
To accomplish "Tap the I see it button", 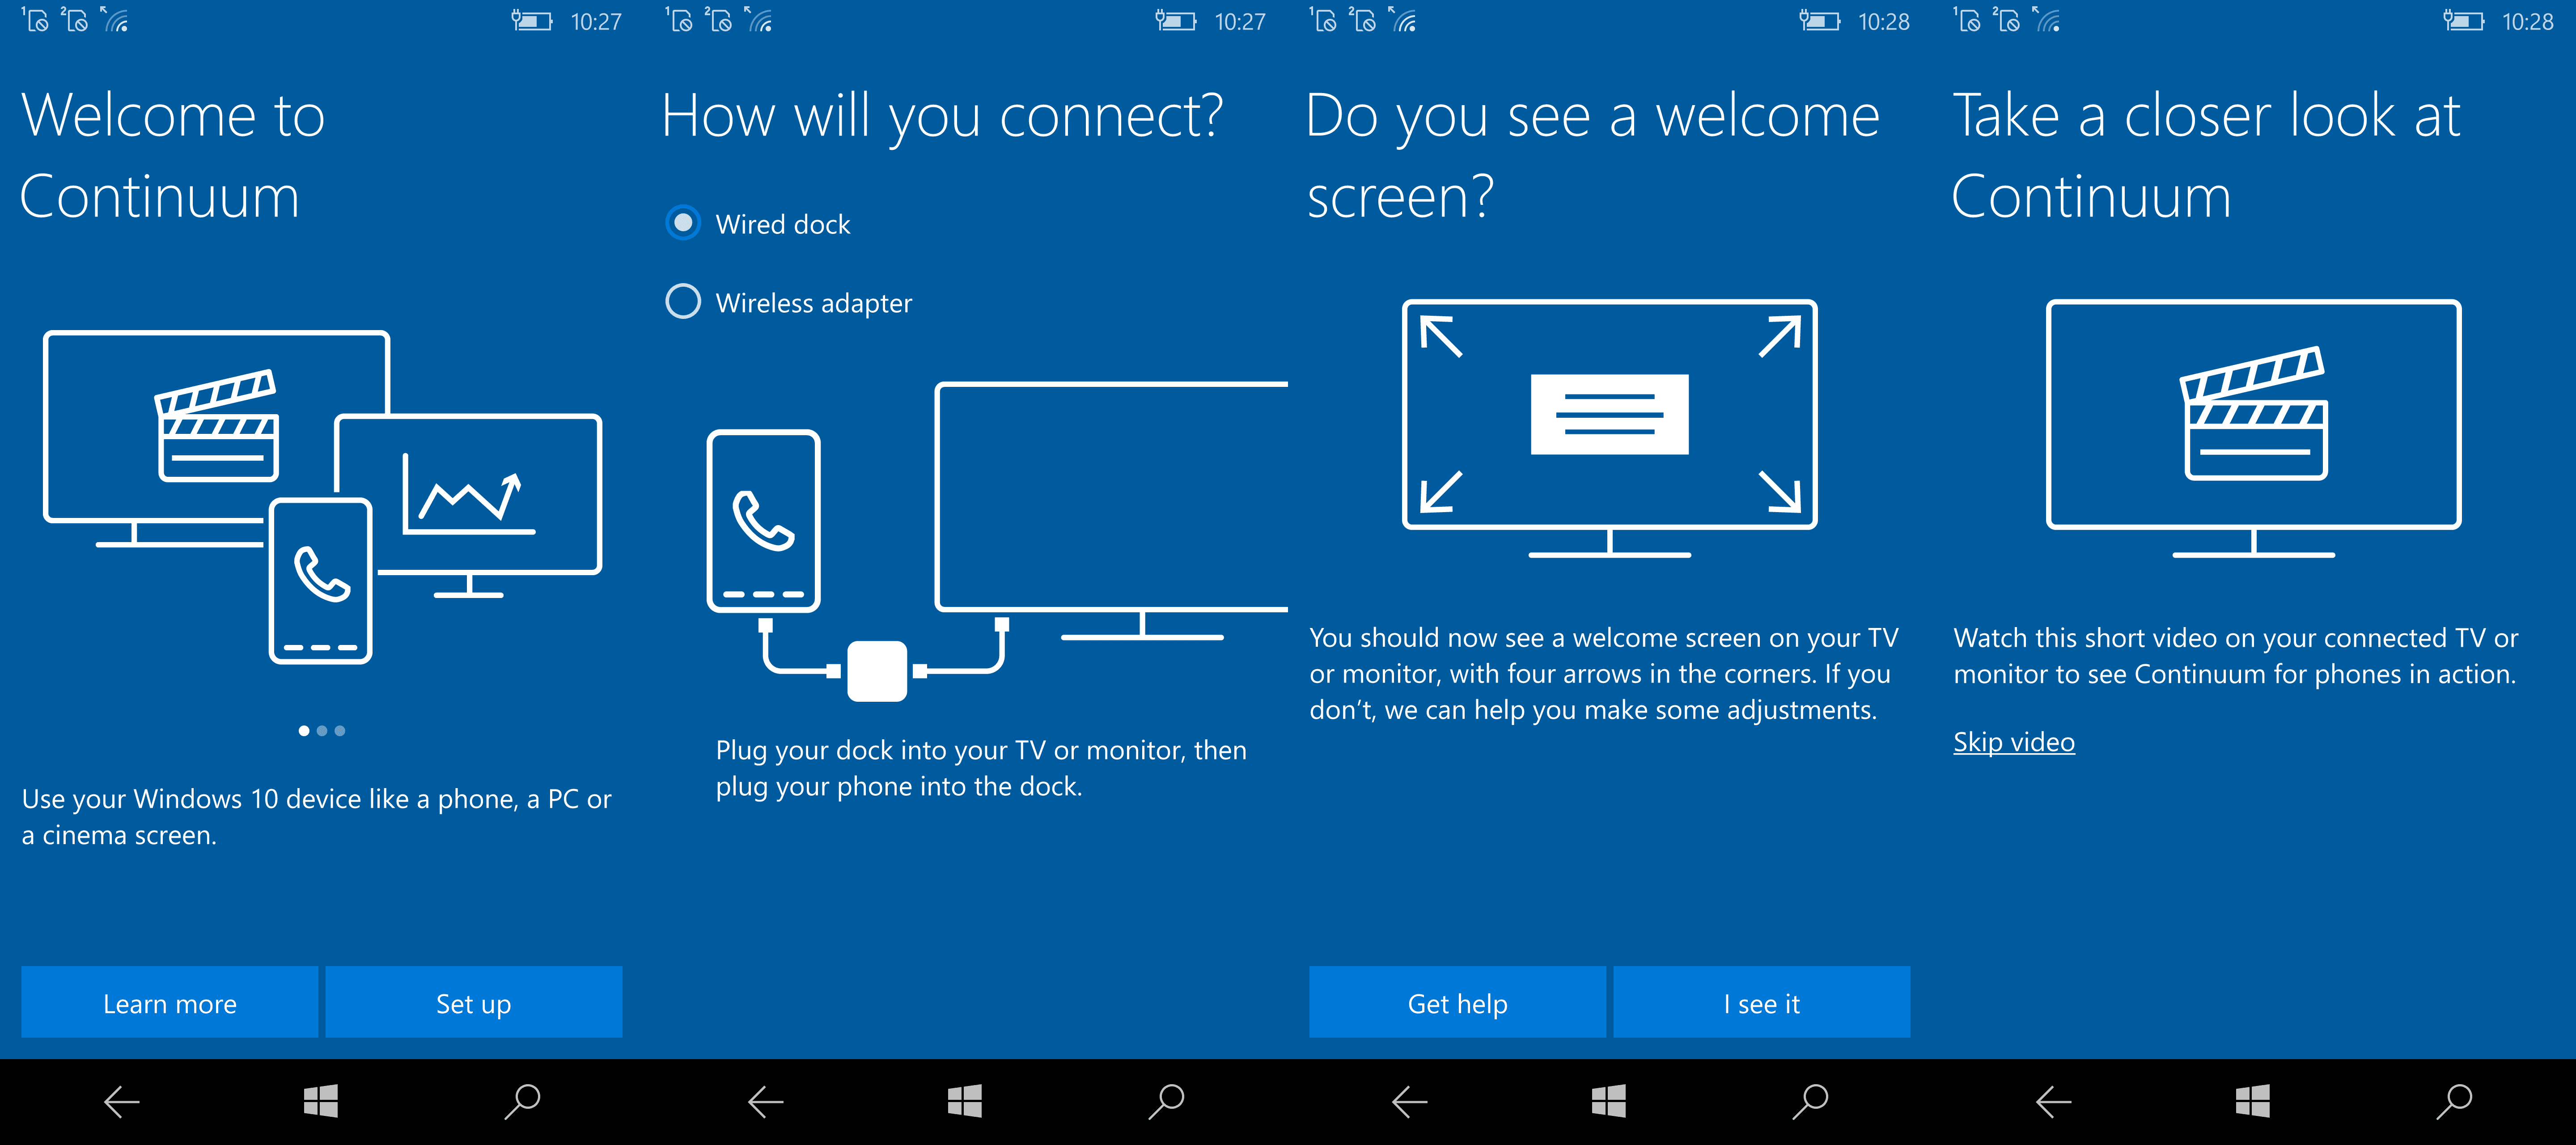I will tap(1761, 1002).
